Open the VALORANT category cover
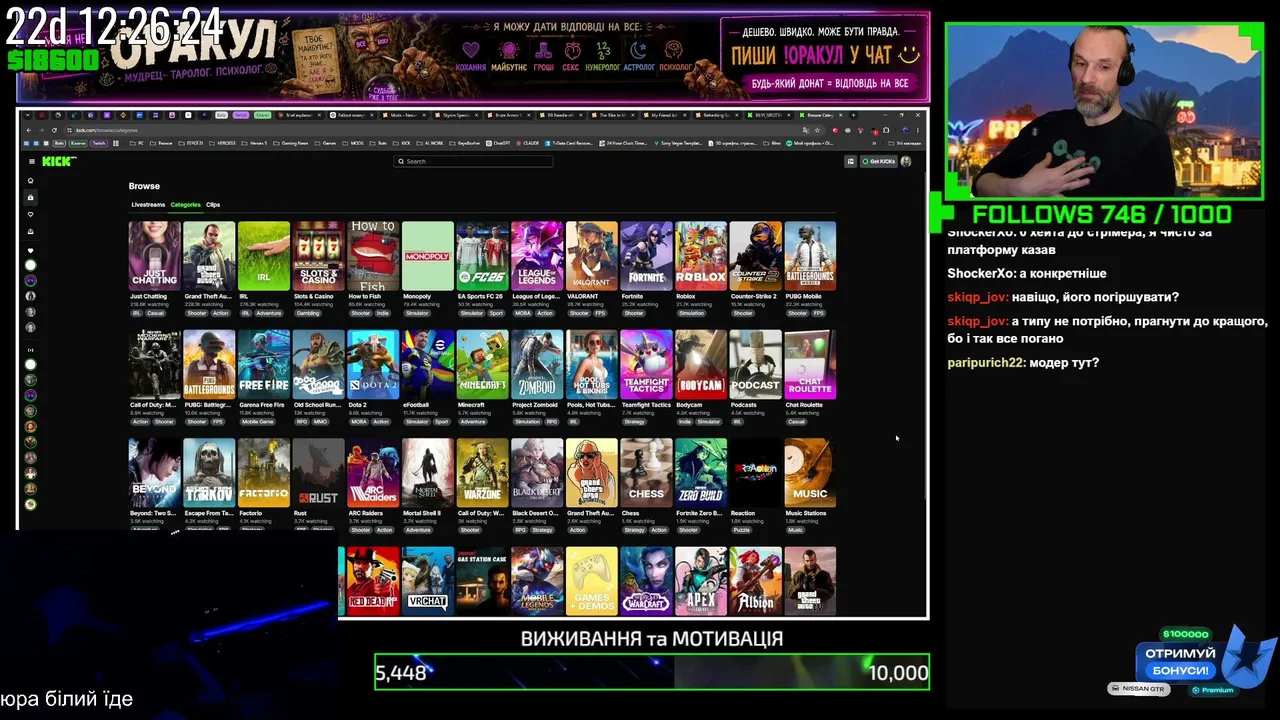Viewport: 1280px width, 720px height. [591, 256]
